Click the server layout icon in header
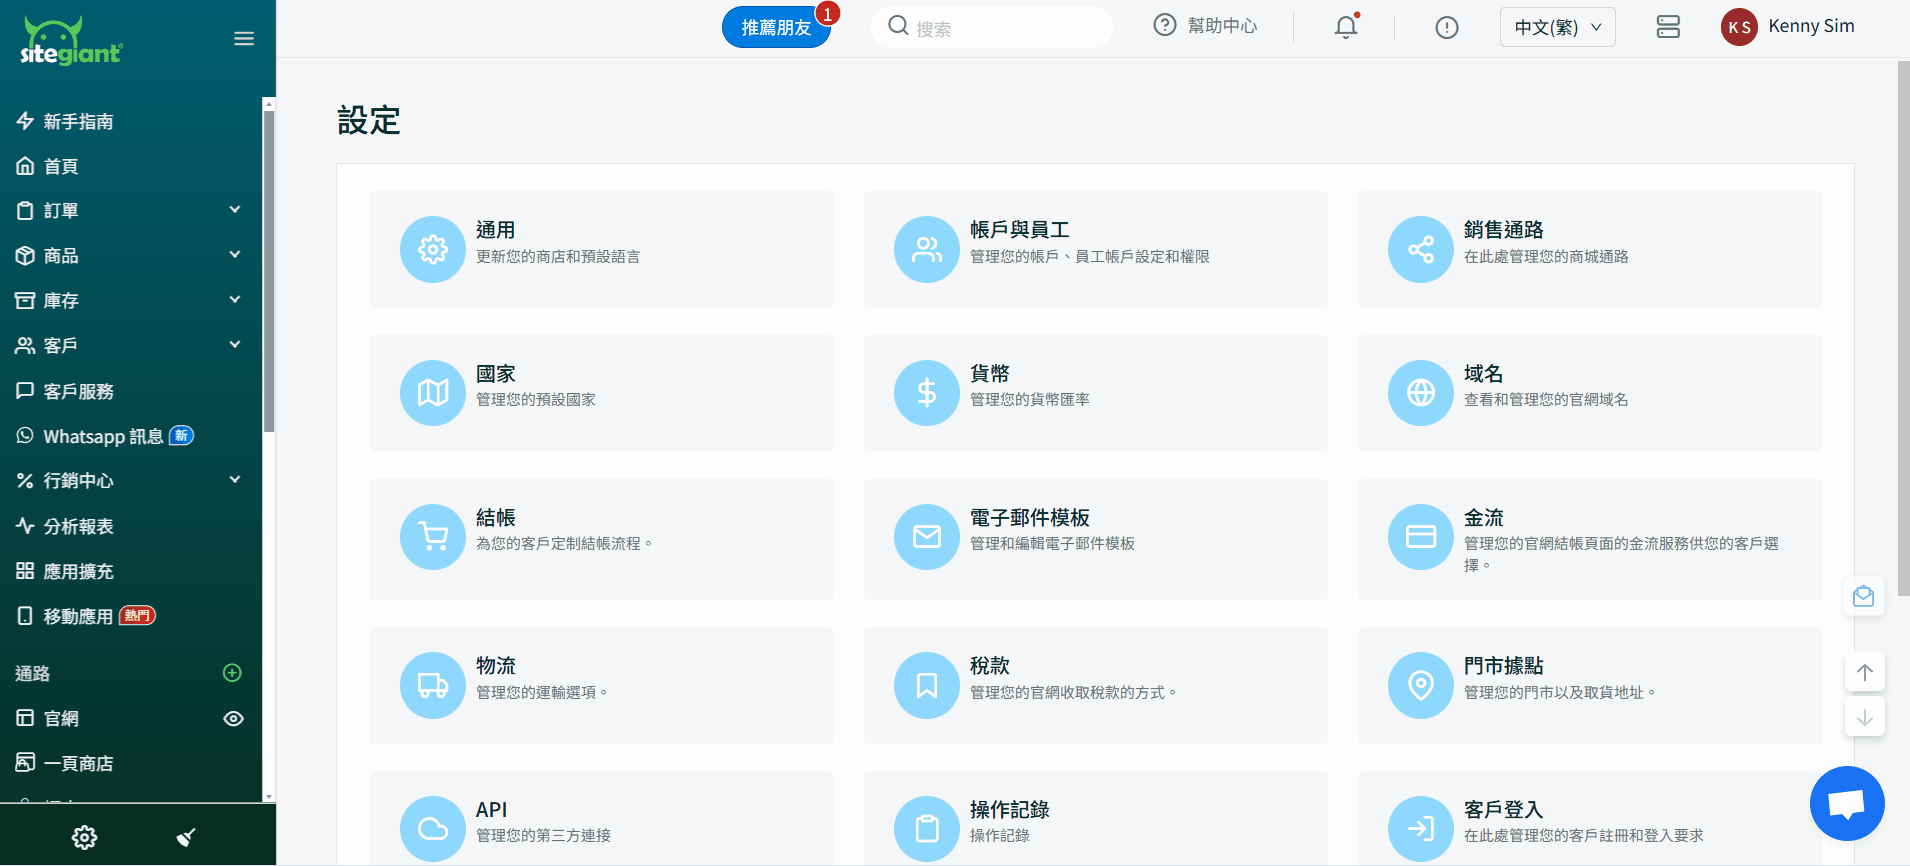 pos(1667,27)
